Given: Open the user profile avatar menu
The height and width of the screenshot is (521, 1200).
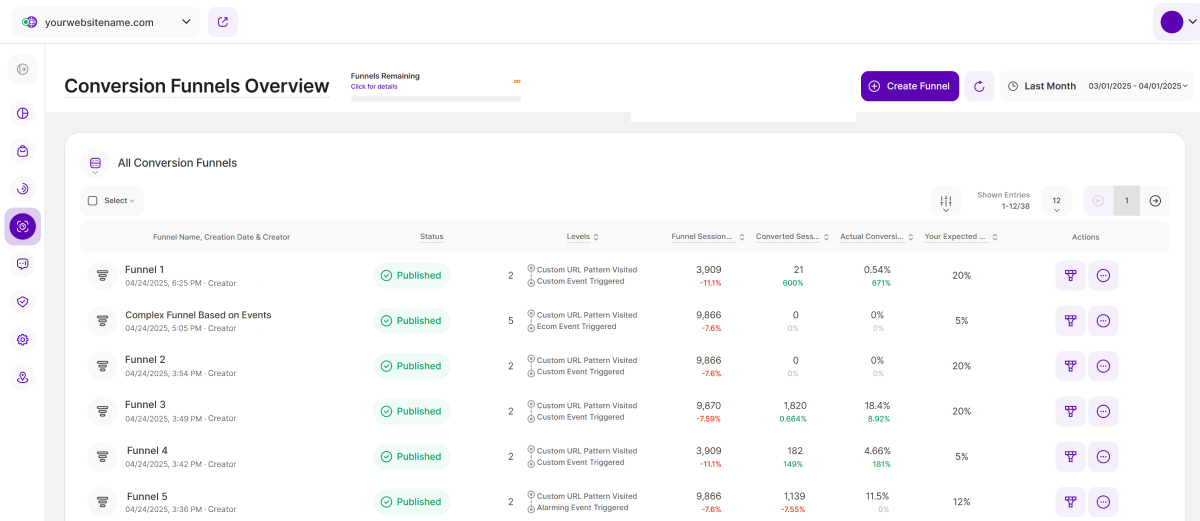Looking at the screenshot, I should [x=1171, y=21].
